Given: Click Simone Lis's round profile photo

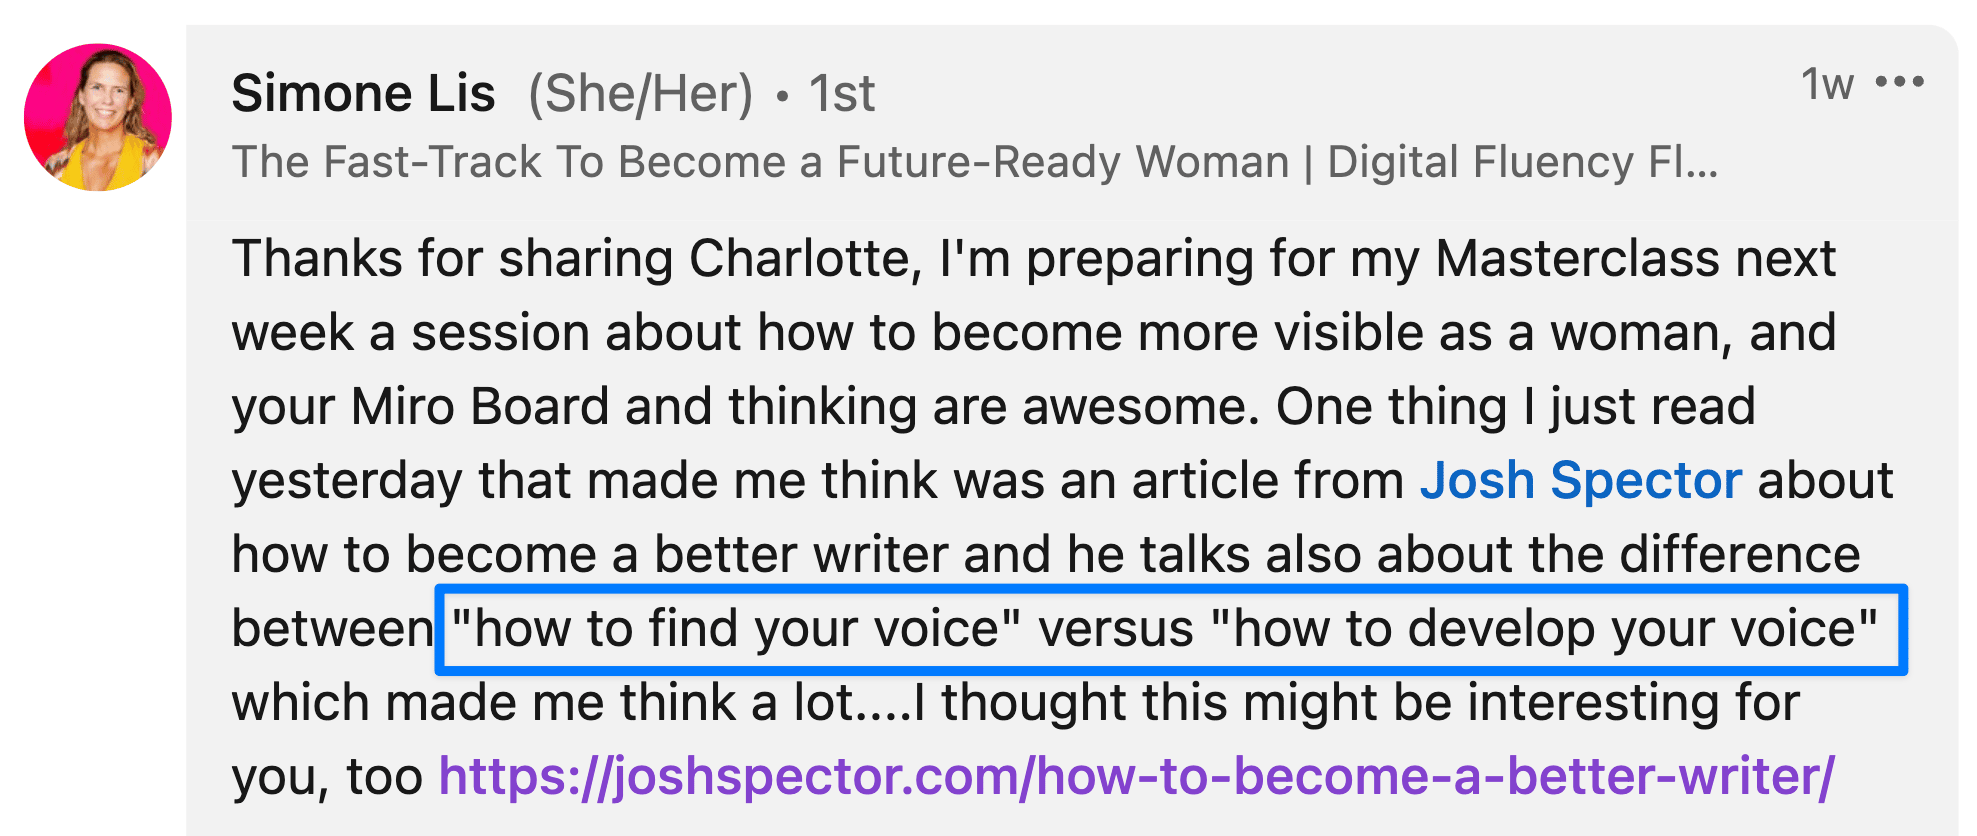Looking at the screenshot, I should coord(98,117).
